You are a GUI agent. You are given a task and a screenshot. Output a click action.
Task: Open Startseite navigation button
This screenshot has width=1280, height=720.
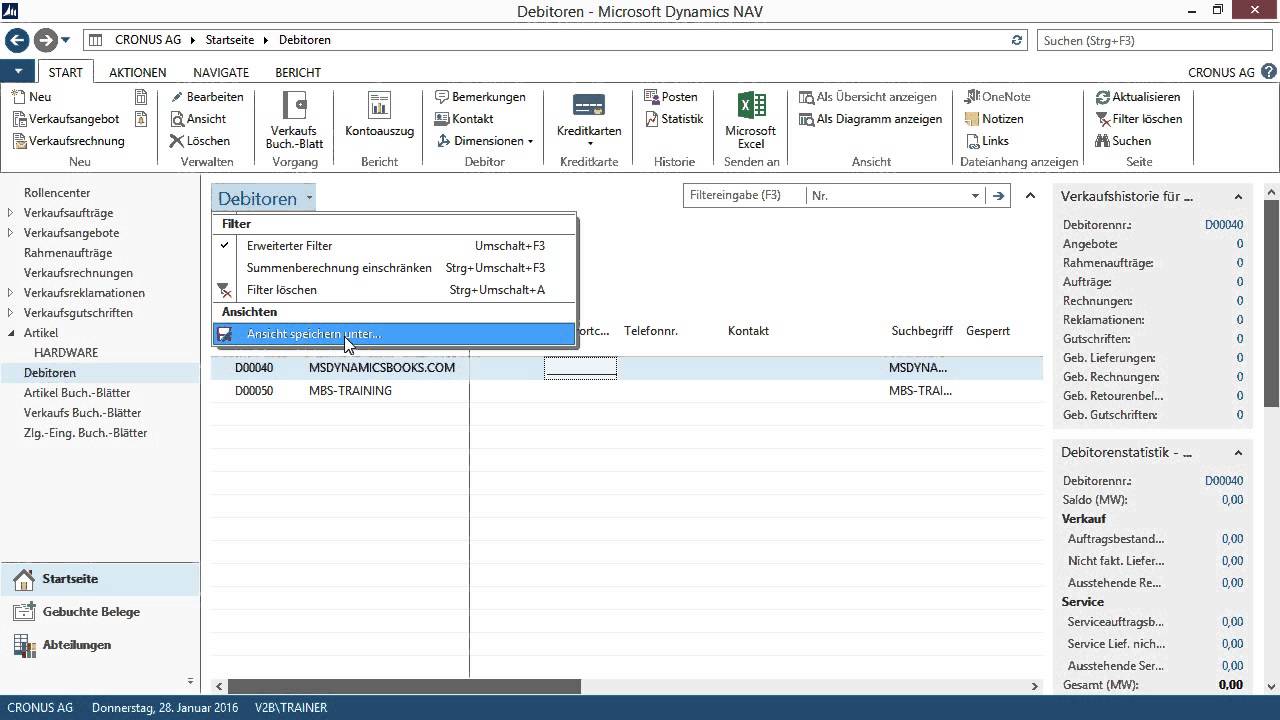tap(100, 579)
